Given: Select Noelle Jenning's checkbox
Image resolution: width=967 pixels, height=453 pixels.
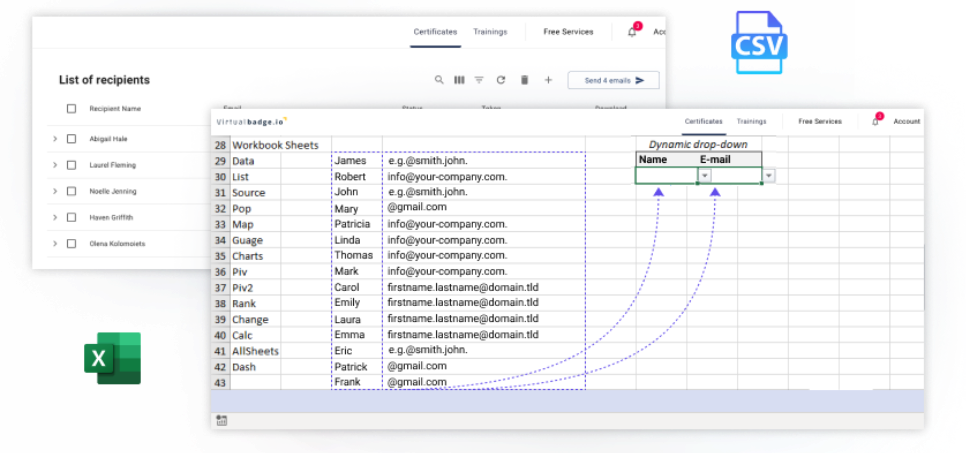Looking at the screenshot, I should (x=72, y=191).
